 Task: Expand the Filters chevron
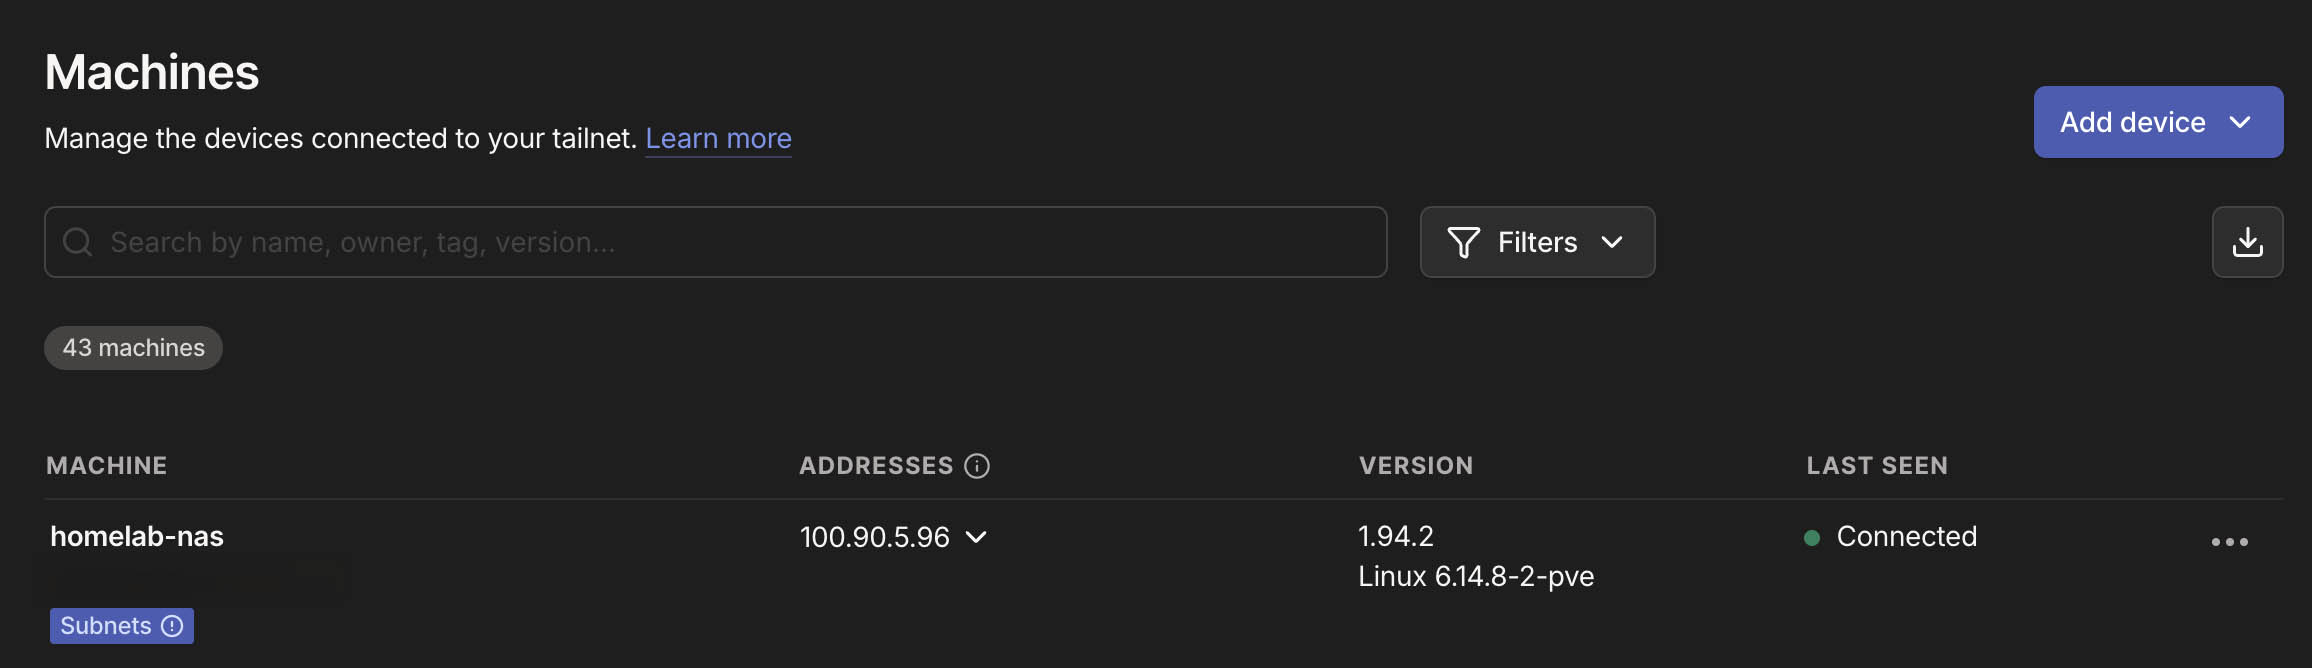[1612, 242]
